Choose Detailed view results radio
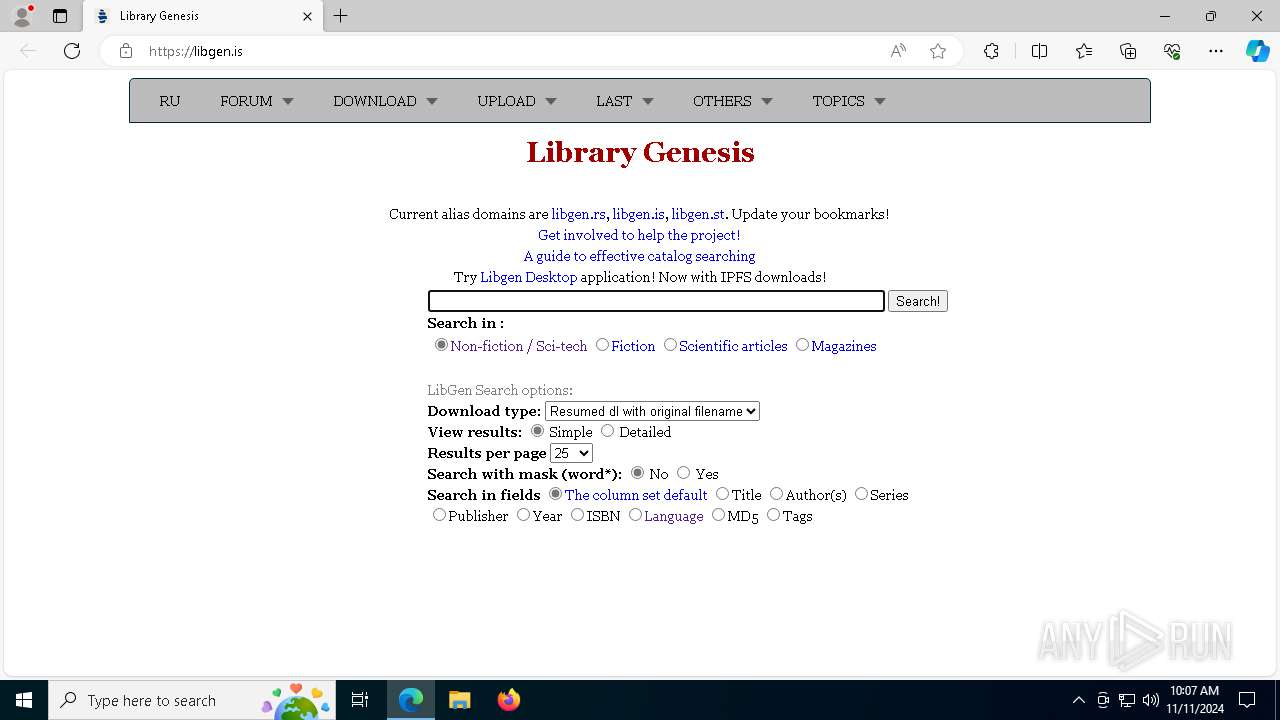 coord(607,431)
